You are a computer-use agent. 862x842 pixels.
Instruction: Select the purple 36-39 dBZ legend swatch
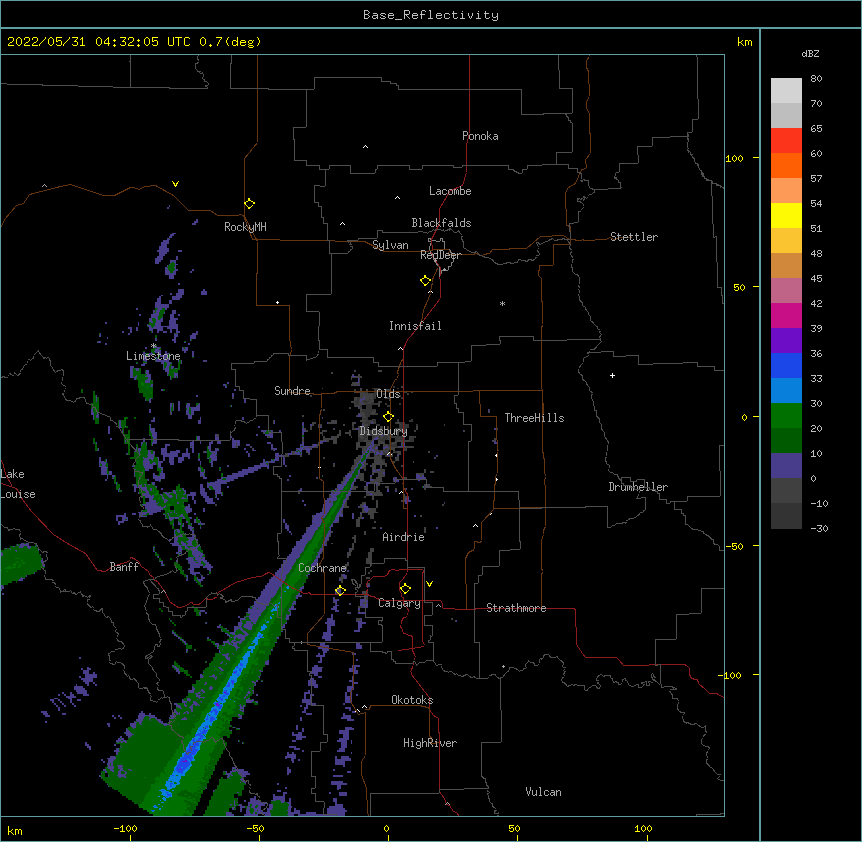[786, 341]
